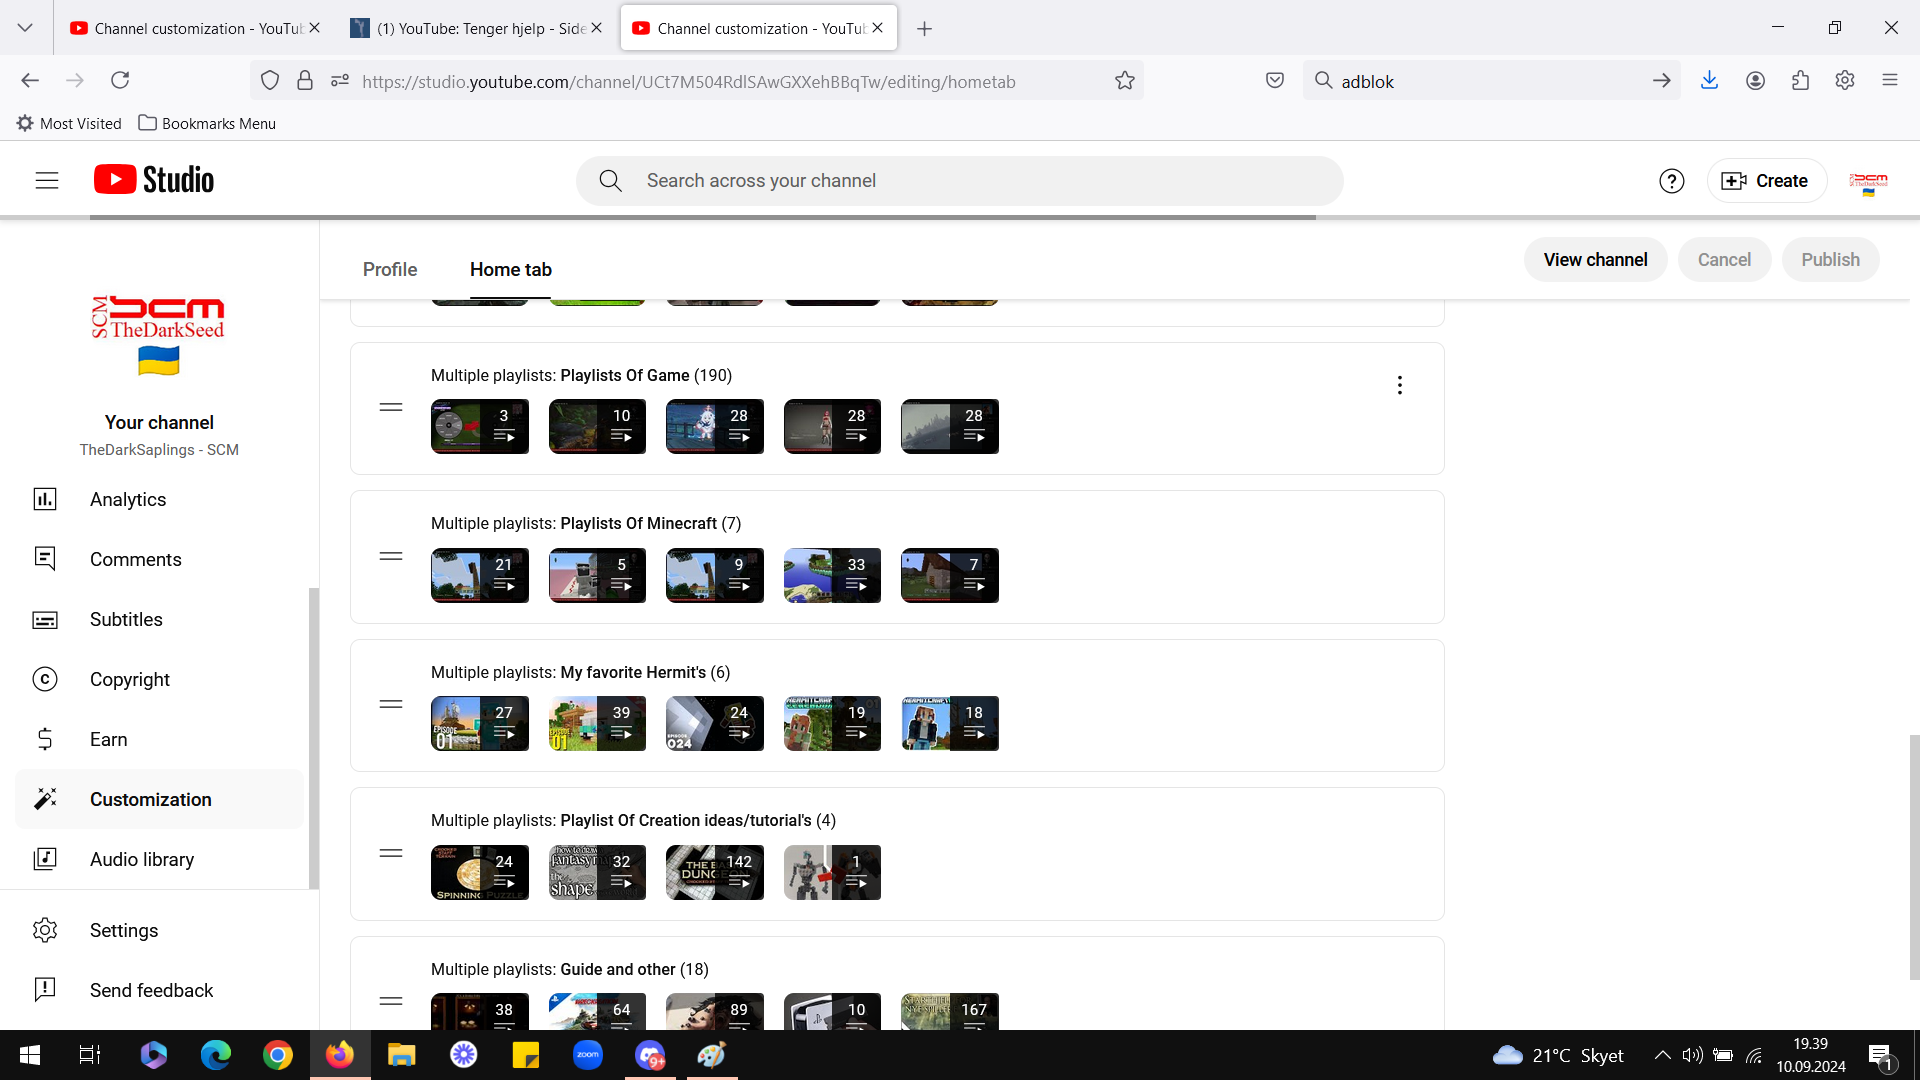The image size is (1920, 1080).
Task: Click the 167-video playlist thumbnail in Guide and other
Action: click(x=950, y=1011)
